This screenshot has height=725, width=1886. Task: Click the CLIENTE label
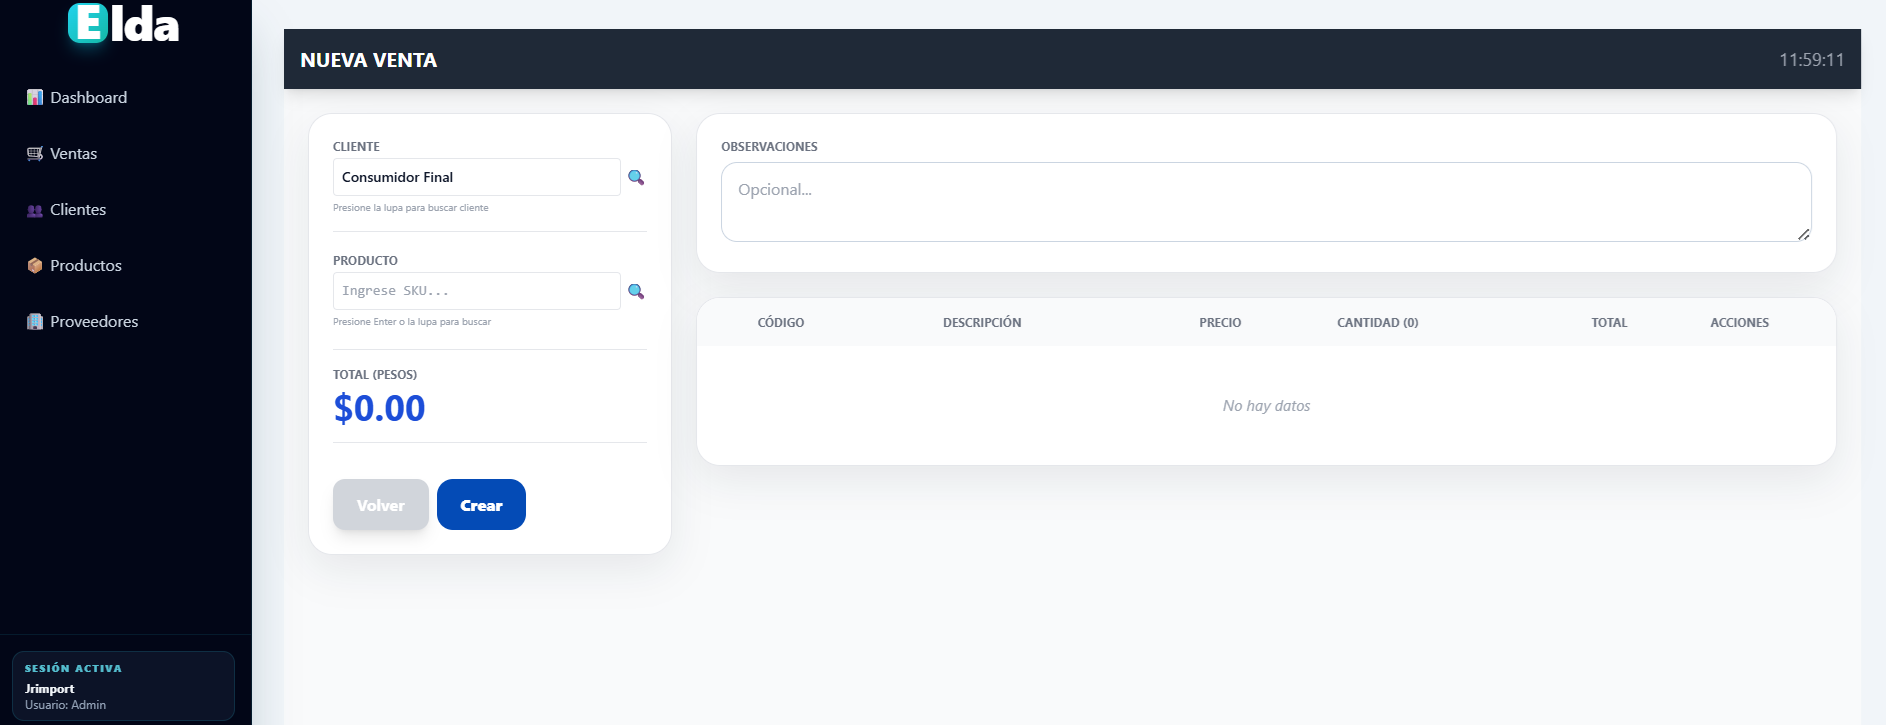[x=356, y=146]
